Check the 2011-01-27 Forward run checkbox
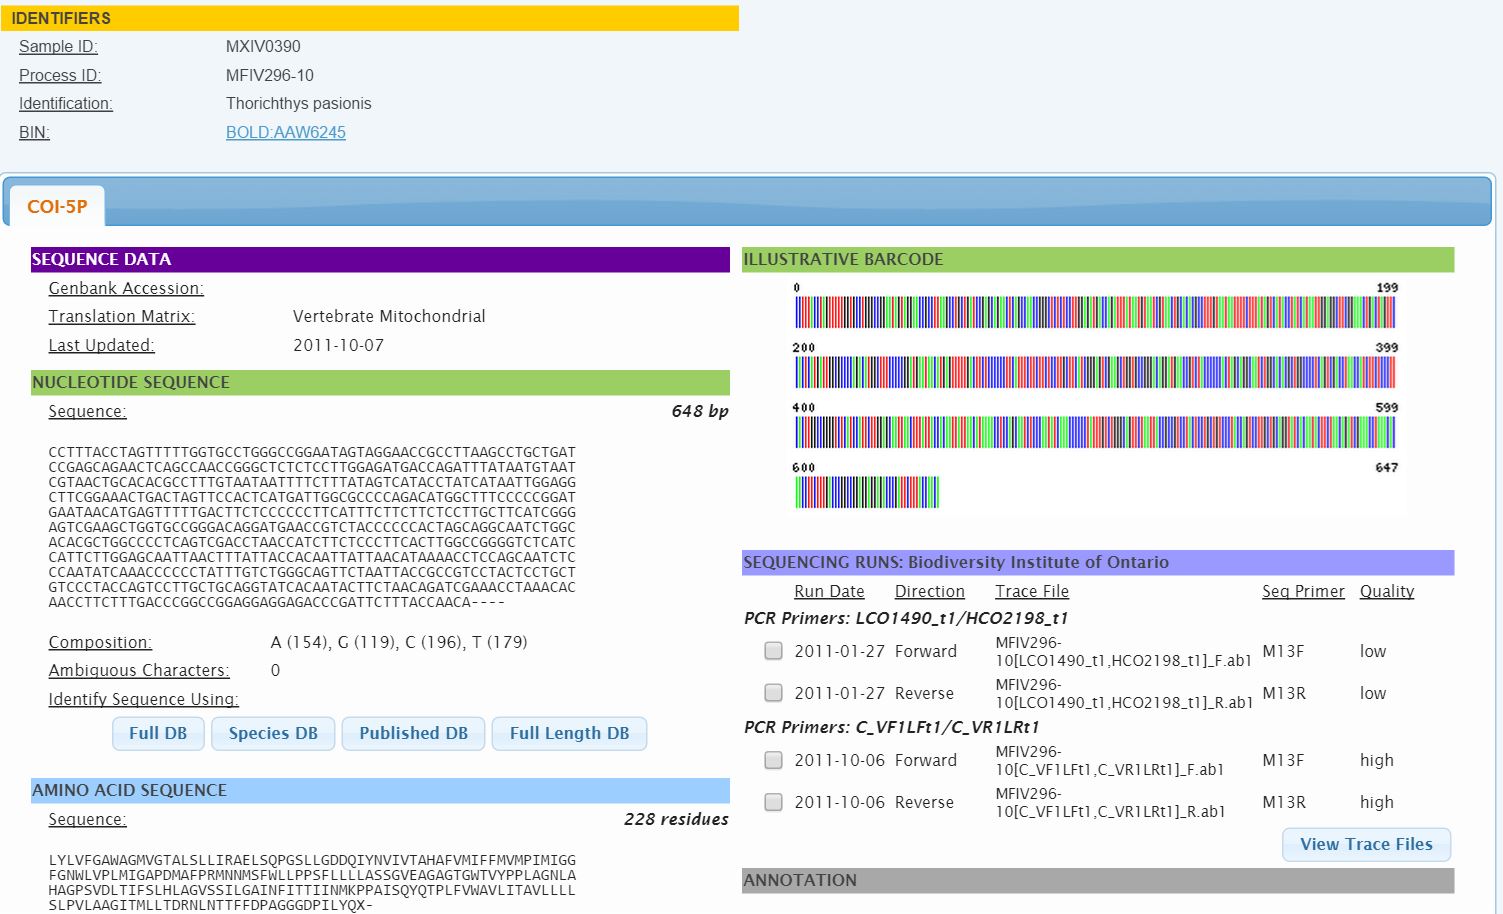 pyautogui.click(x=773, y=651)
